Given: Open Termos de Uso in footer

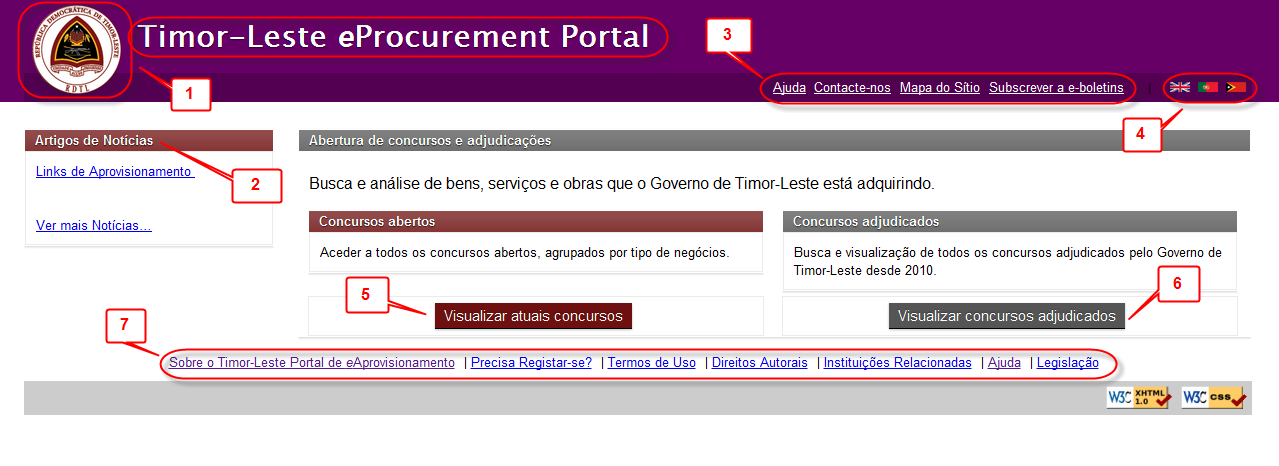Looking at the screenshot, I should [651, 363].
